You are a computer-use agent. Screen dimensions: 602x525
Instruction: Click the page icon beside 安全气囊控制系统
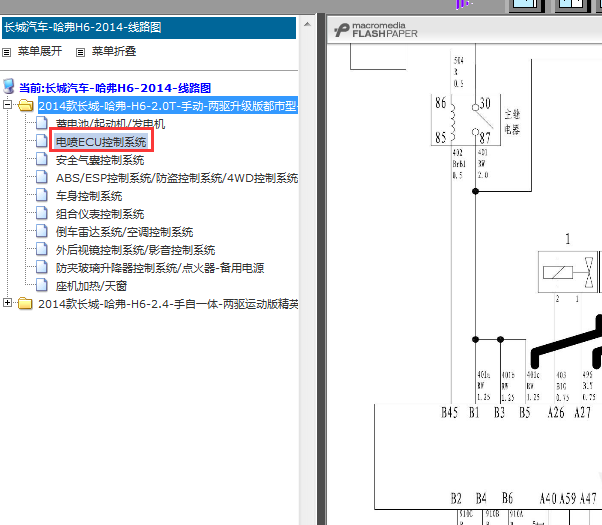41,159
